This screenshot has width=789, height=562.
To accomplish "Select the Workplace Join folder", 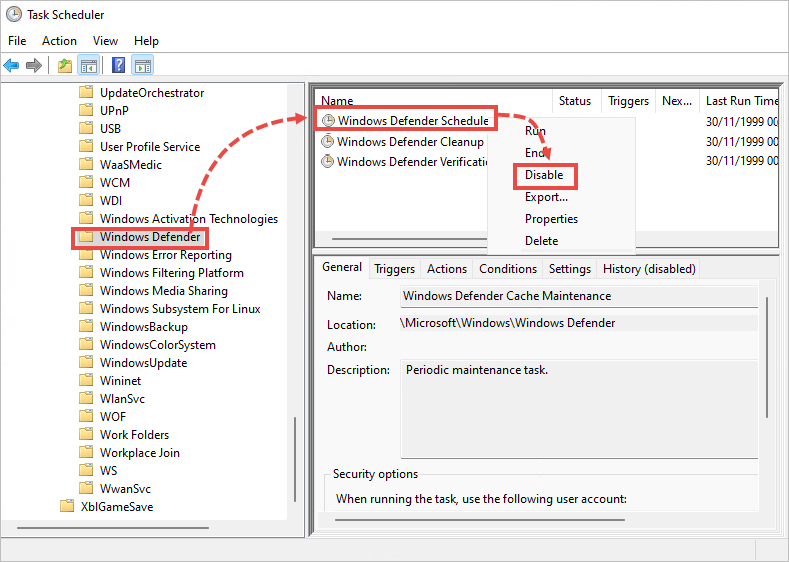I will tap(139, 453).
